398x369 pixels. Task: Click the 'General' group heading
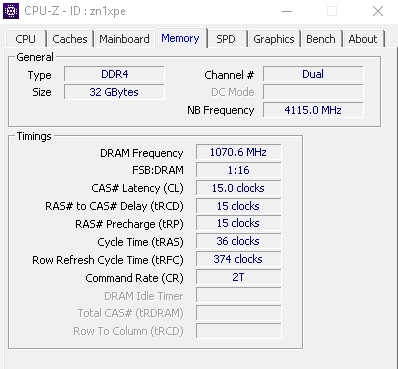35,57
